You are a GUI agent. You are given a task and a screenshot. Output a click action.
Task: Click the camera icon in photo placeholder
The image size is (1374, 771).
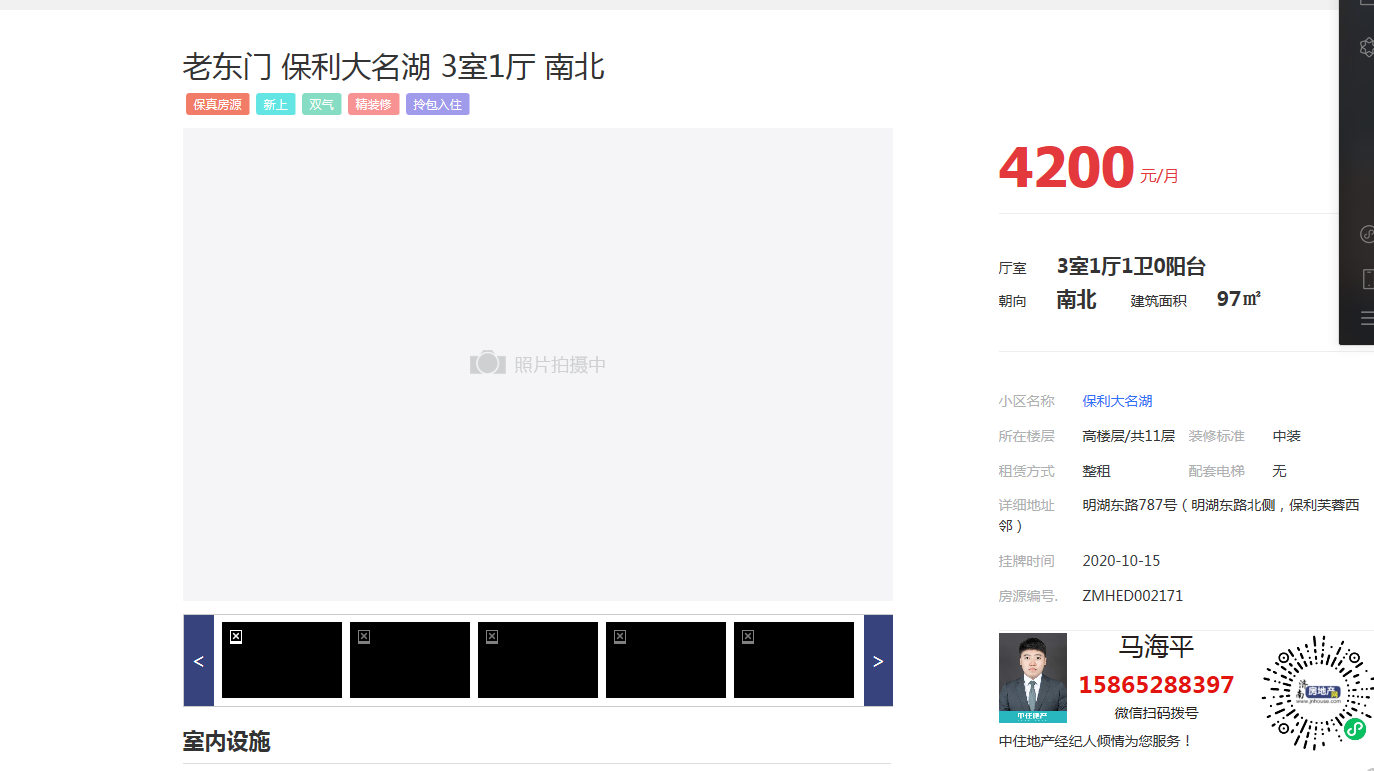488,363
